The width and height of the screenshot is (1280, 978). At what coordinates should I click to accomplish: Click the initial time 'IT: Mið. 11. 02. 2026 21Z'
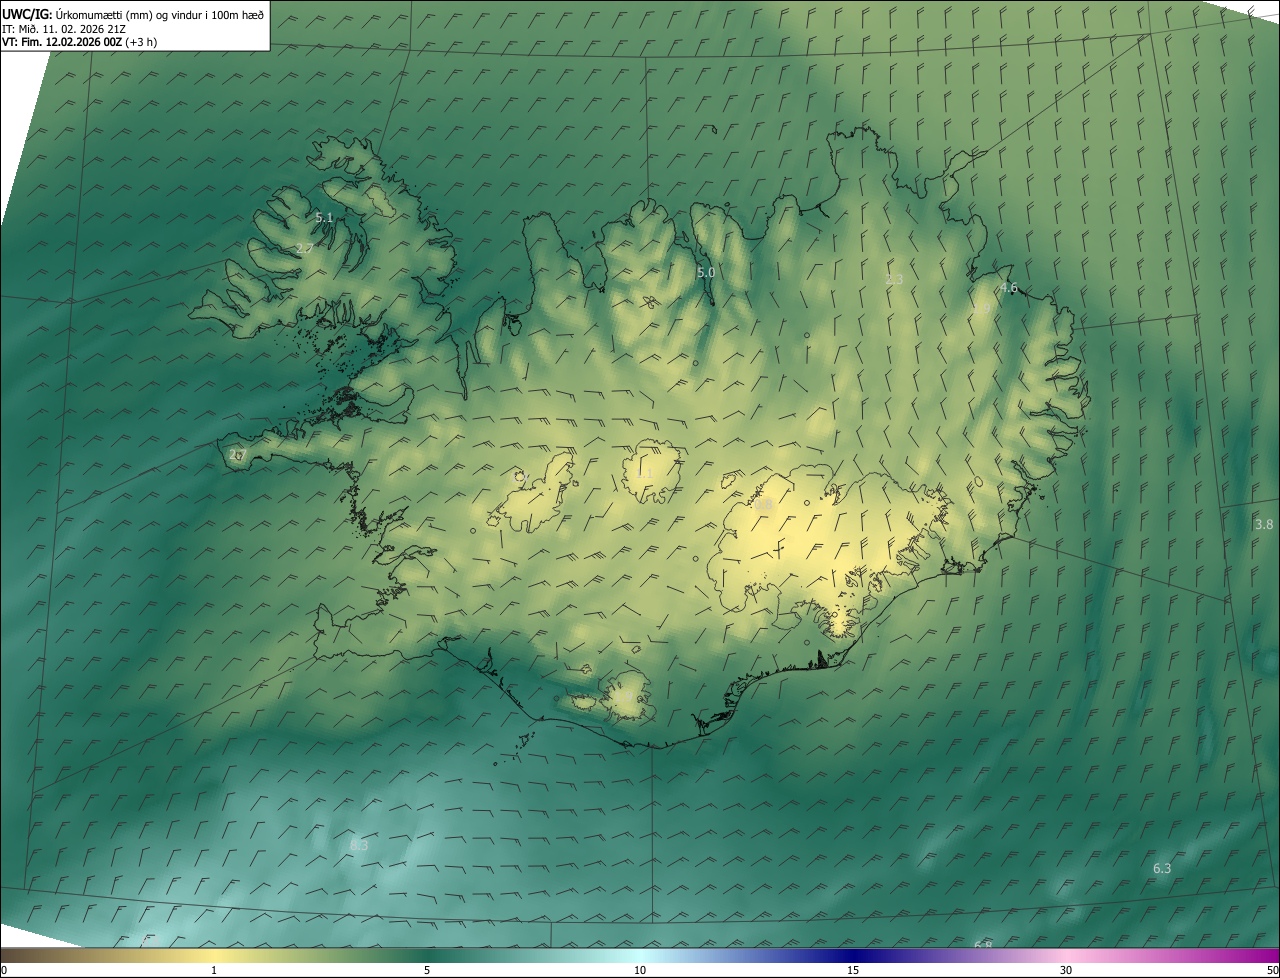pyautogui.click(x=64, y=29)
